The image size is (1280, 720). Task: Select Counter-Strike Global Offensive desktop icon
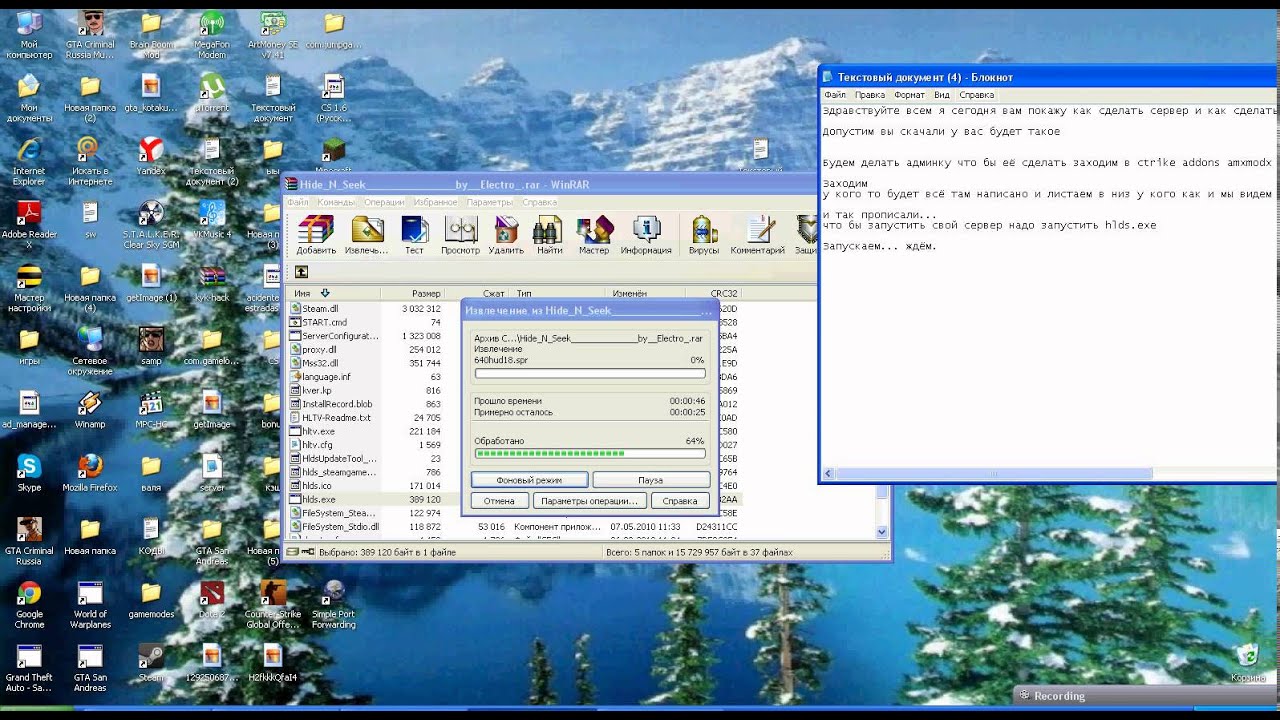[273, 593]
